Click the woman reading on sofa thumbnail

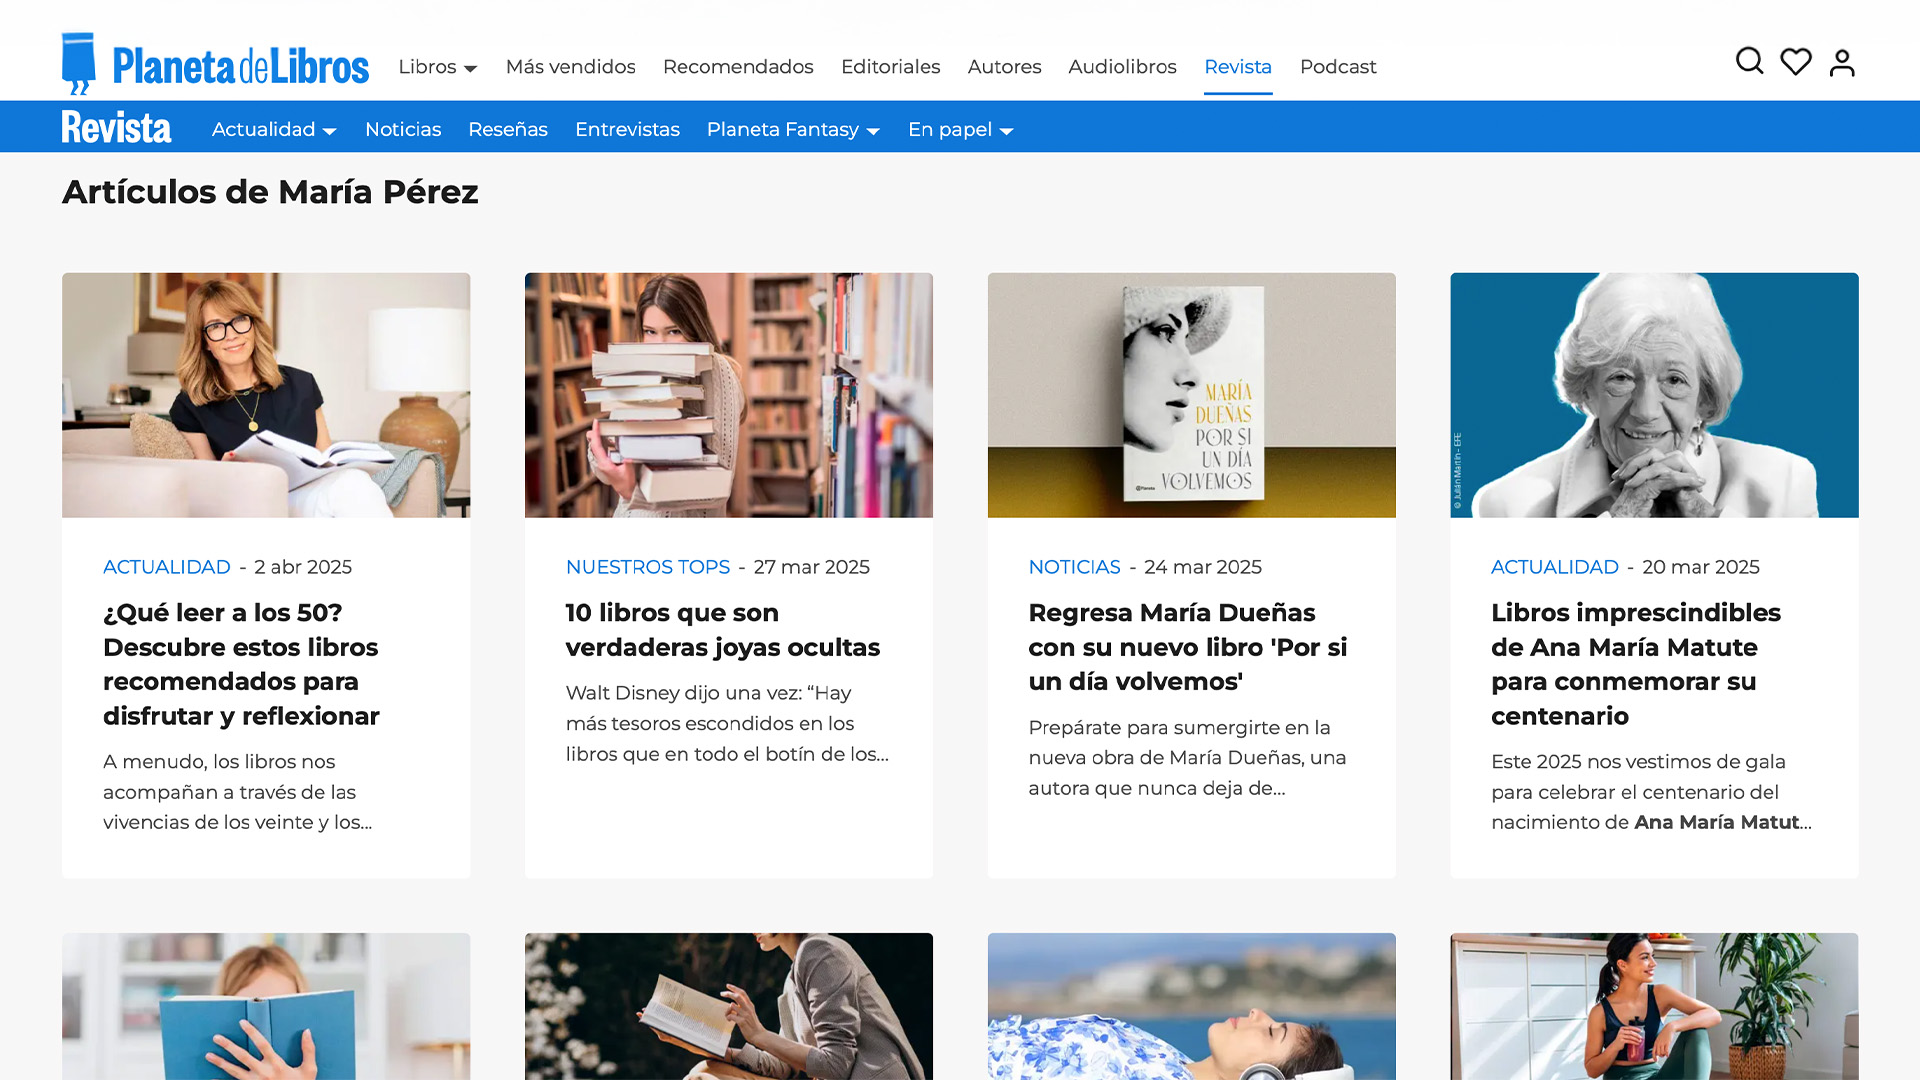[x=266, y=395]
